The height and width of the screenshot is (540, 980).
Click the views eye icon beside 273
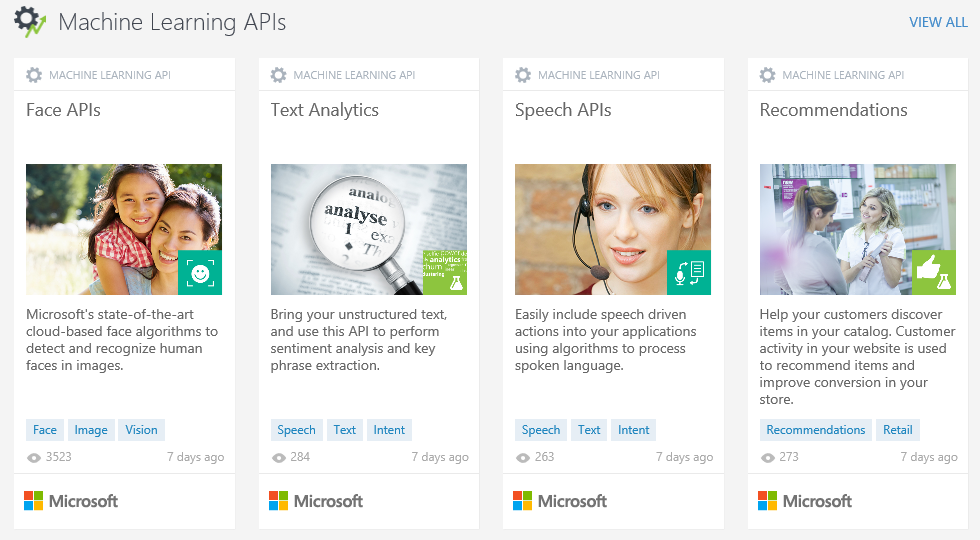coord(768,458)
